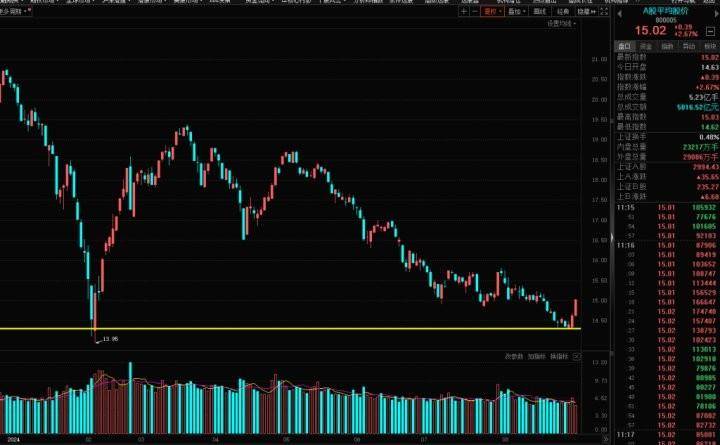Click the minus zoom-out chart icon
The image size is (720, 445).
click(x=474, y=11)
